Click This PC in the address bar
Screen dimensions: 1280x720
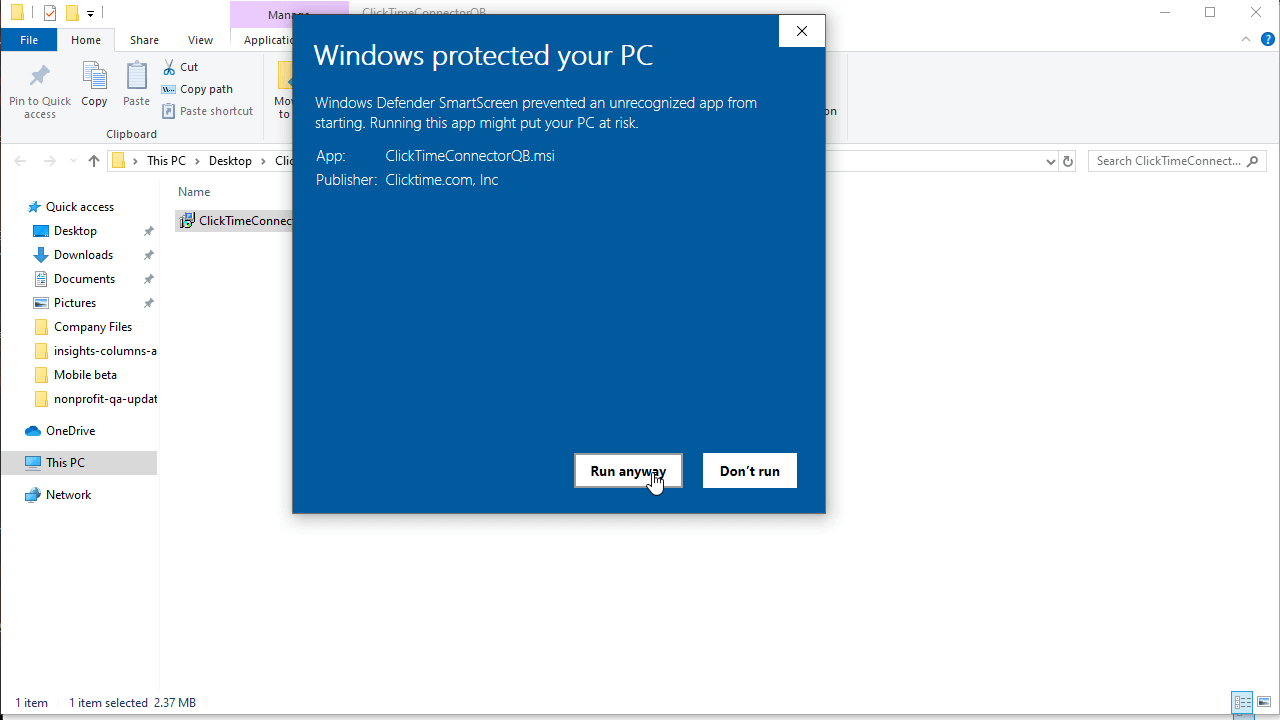point(166,161)
